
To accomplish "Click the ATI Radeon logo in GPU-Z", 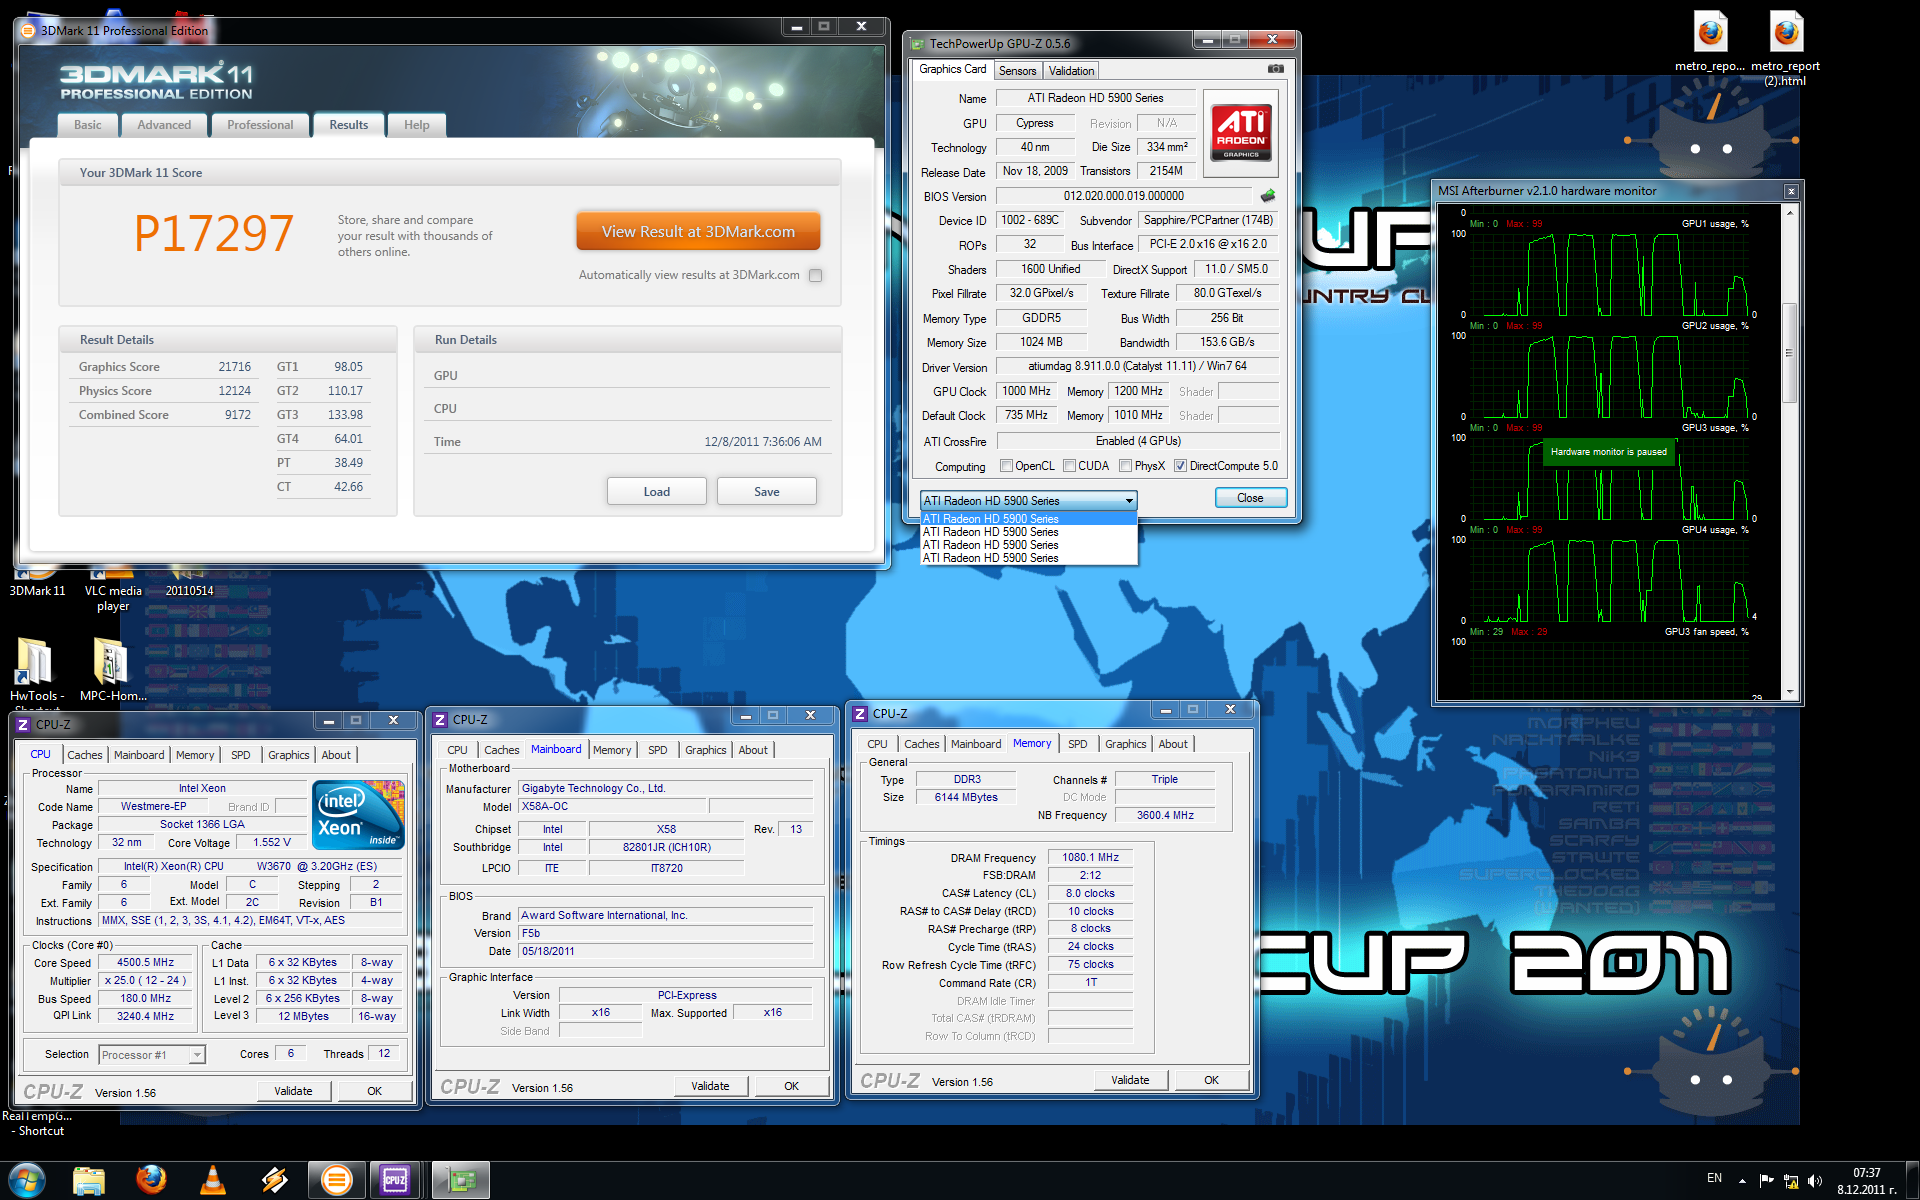I will (1240, 133).
